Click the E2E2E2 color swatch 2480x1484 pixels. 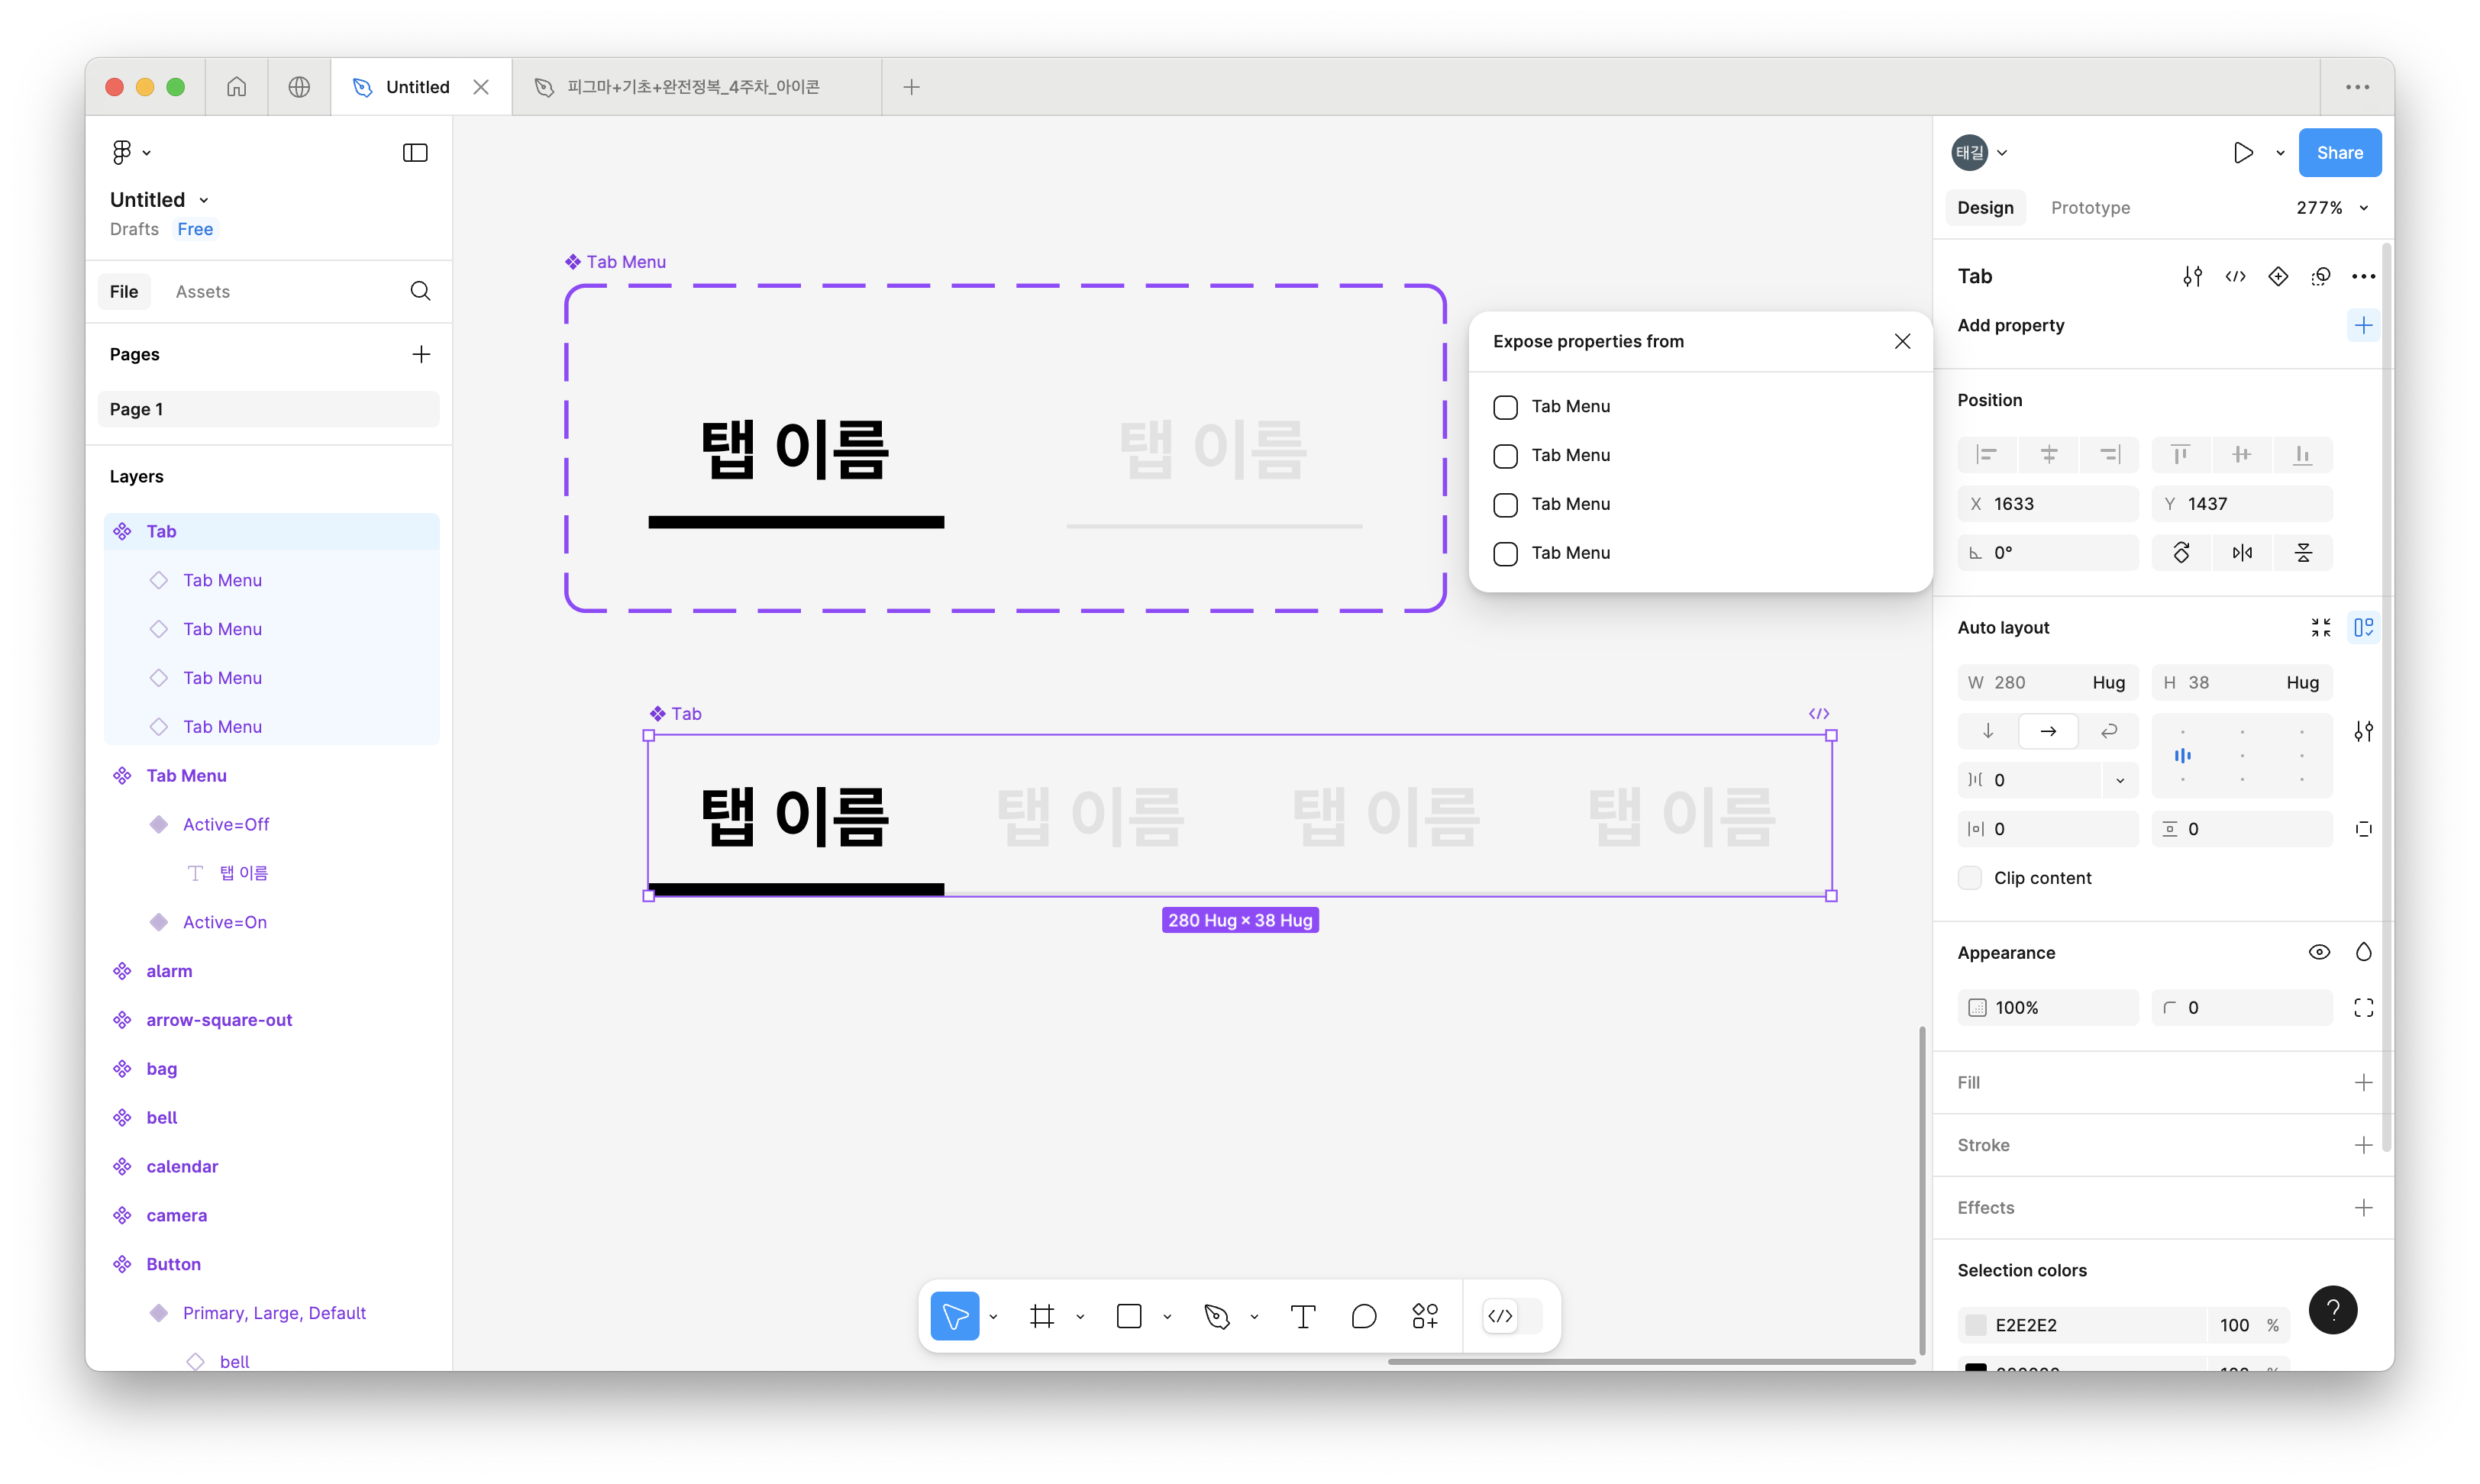[x=1975, y=1325]
